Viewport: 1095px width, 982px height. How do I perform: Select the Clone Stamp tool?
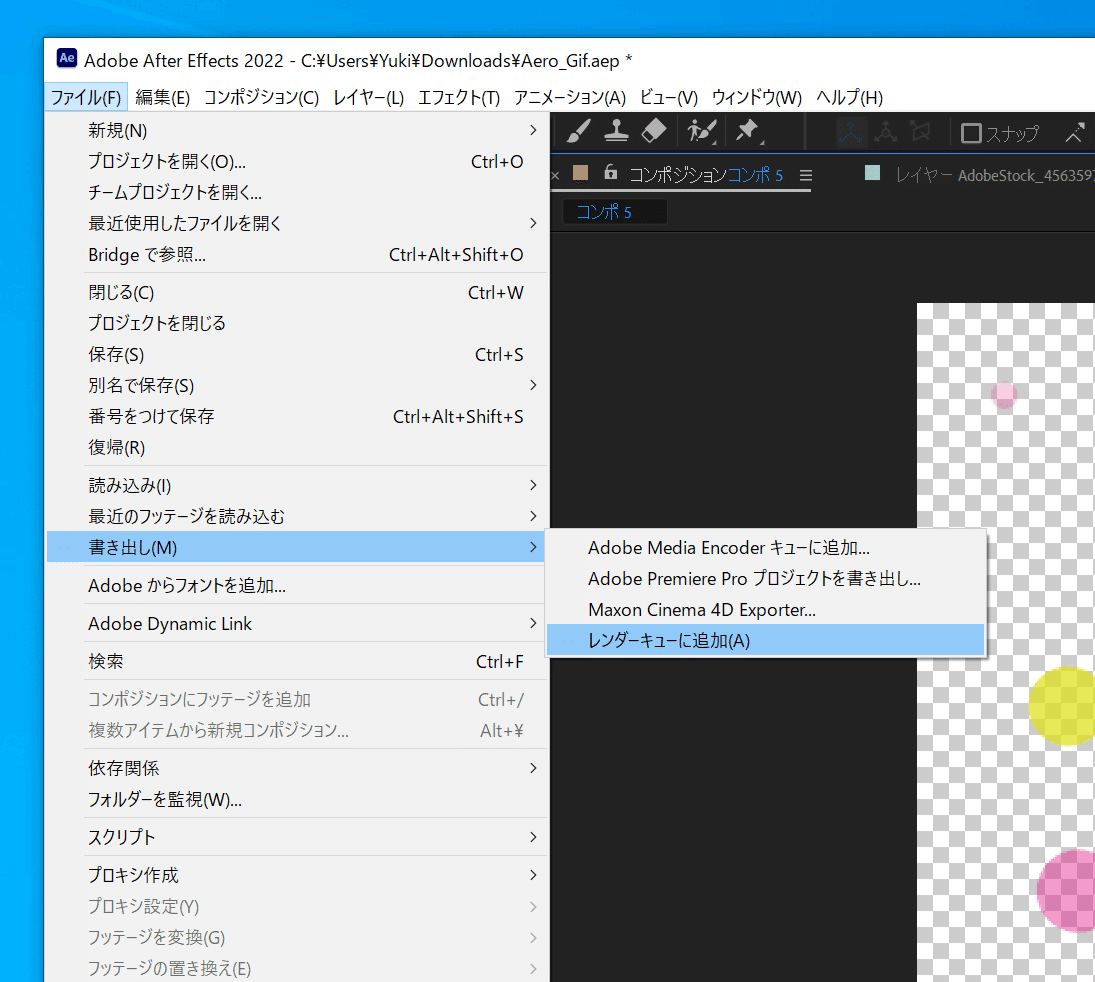click(616, 130)
